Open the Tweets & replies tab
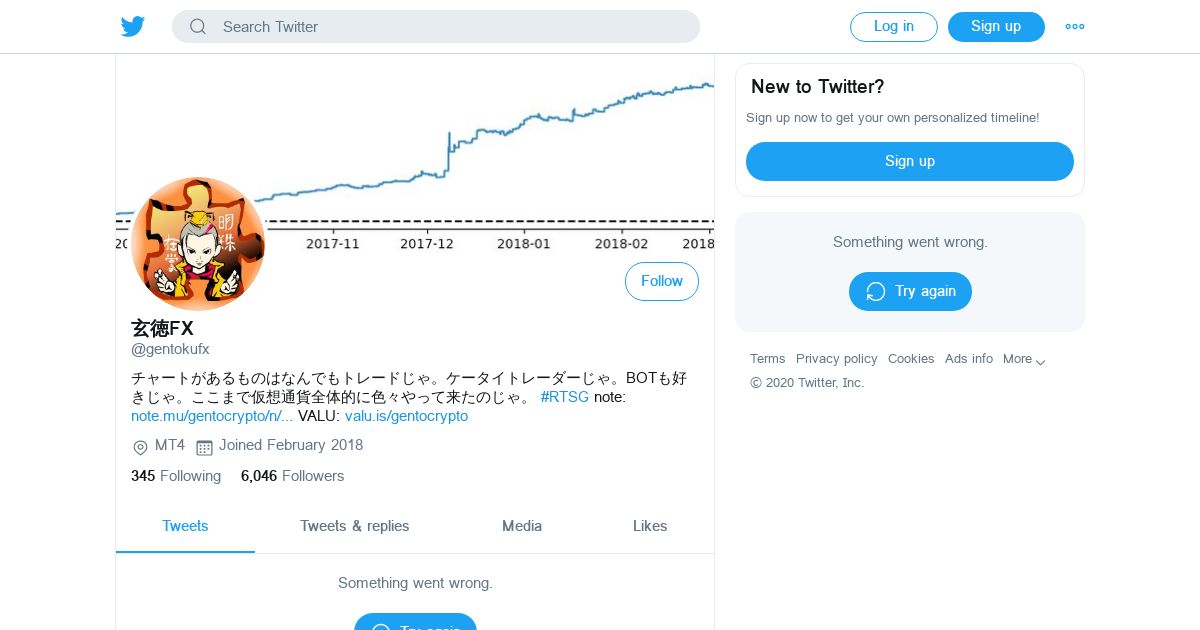The image size is (1200, 630). (x=355, y=526)
